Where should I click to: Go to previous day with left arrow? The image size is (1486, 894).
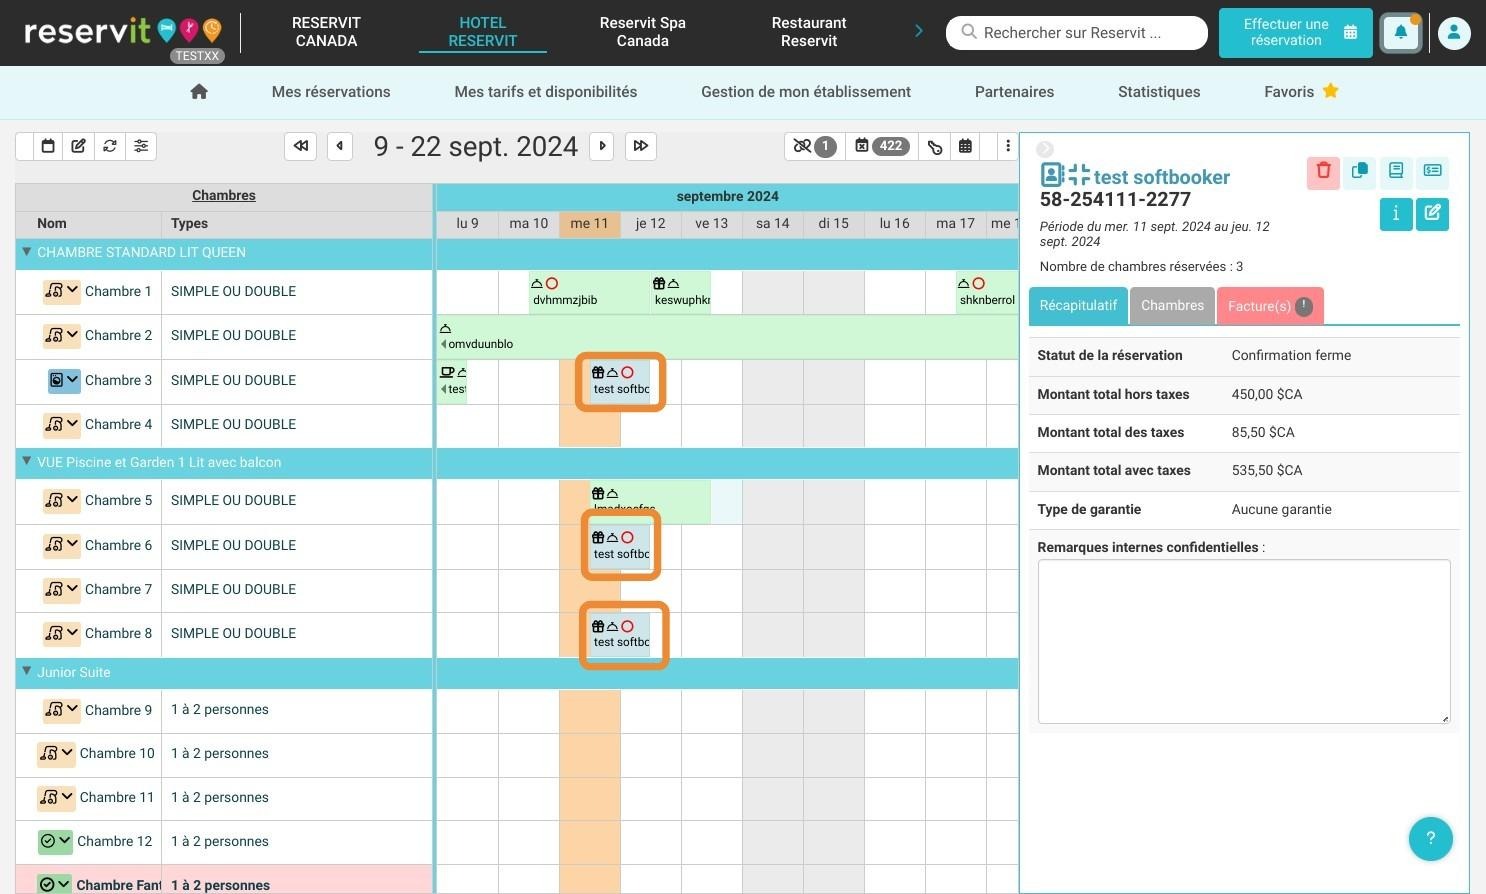340,146
